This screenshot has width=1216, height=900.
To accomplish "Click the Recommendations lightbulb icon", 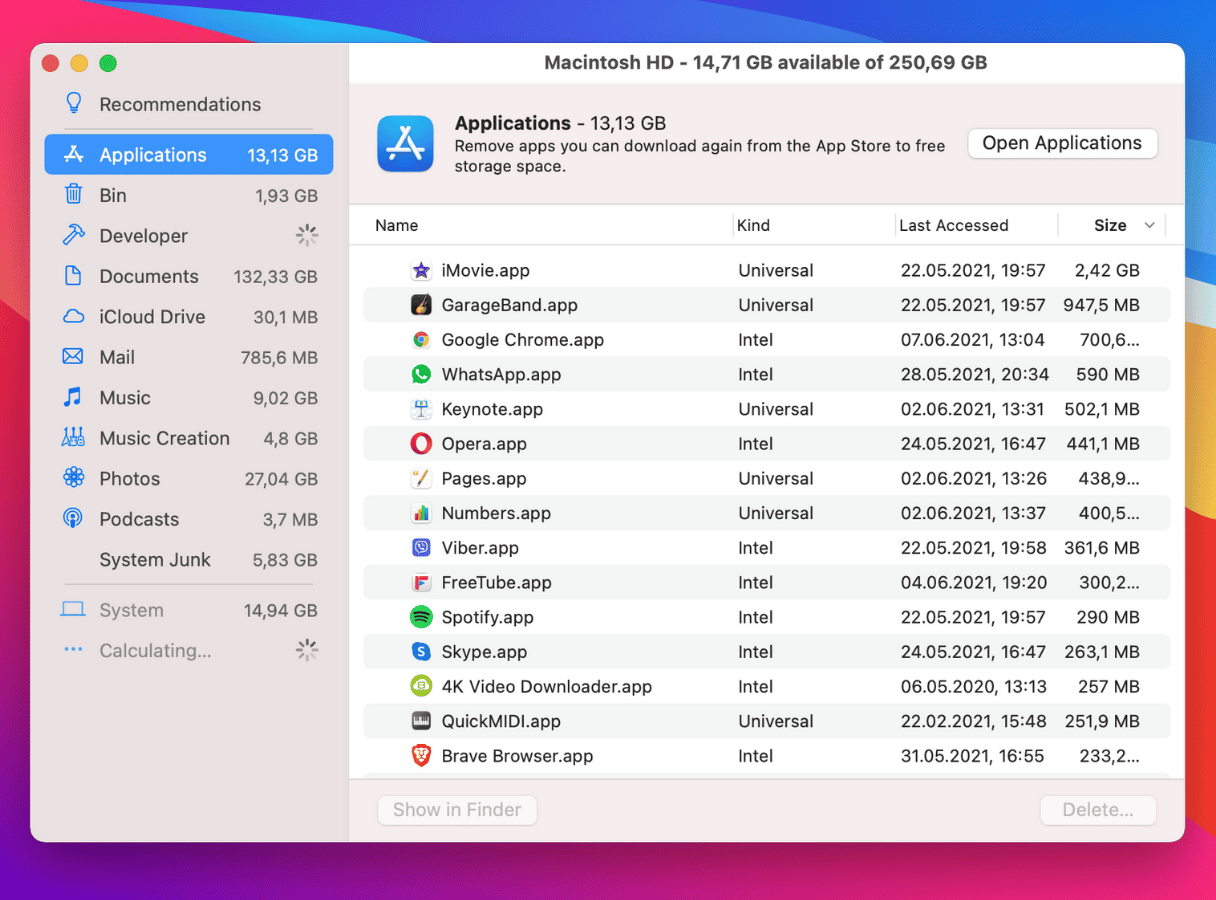I will 73,104.
